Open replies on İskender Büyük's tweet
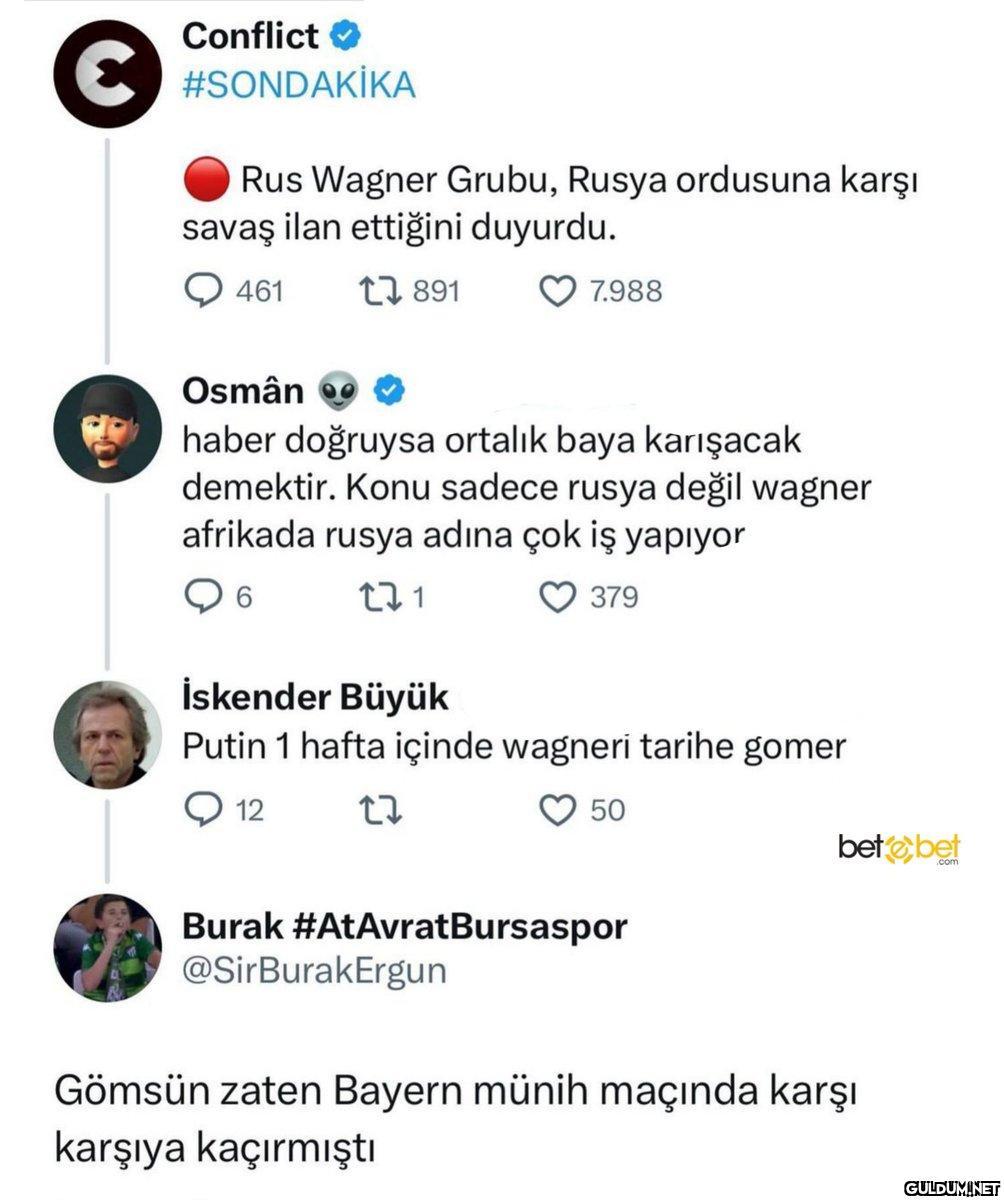The image size is (1004, 1200). [x=204, y=808]
